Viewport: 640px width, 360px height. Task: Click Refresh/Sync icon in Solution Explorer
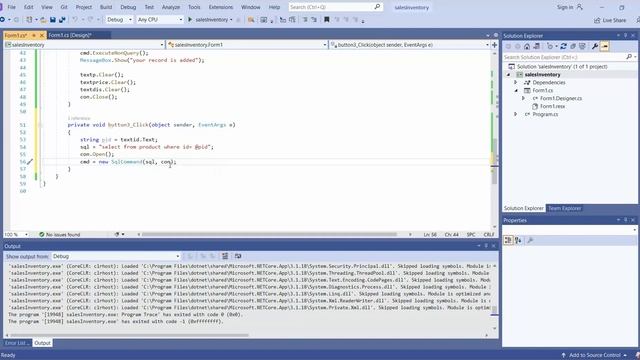point(564,47)
